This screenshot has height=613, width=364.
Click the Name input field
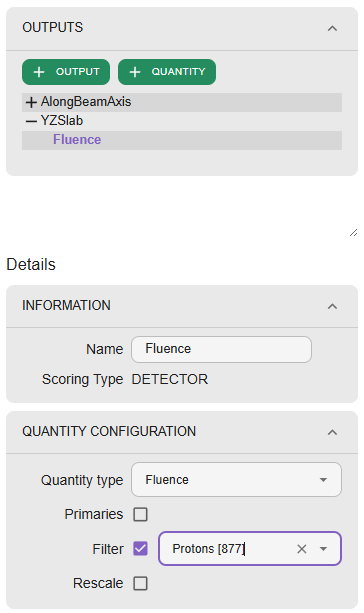(x=221, y=349)
